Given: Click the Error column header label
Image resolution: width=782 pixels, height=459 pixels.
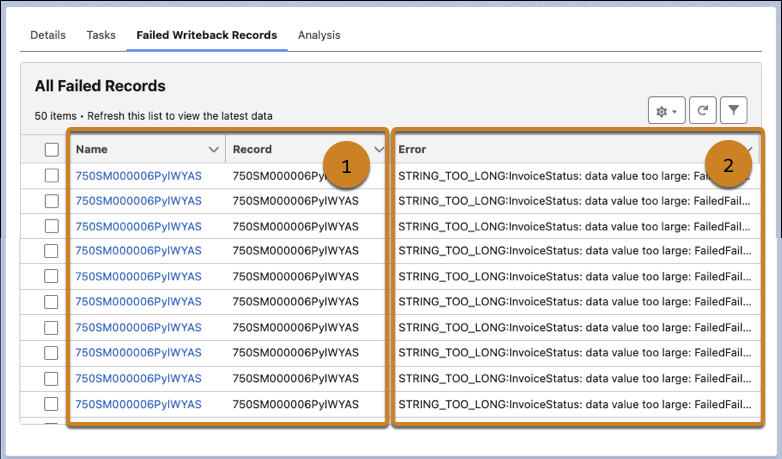Looking at the screenshot, I should (x=412, y=149).
